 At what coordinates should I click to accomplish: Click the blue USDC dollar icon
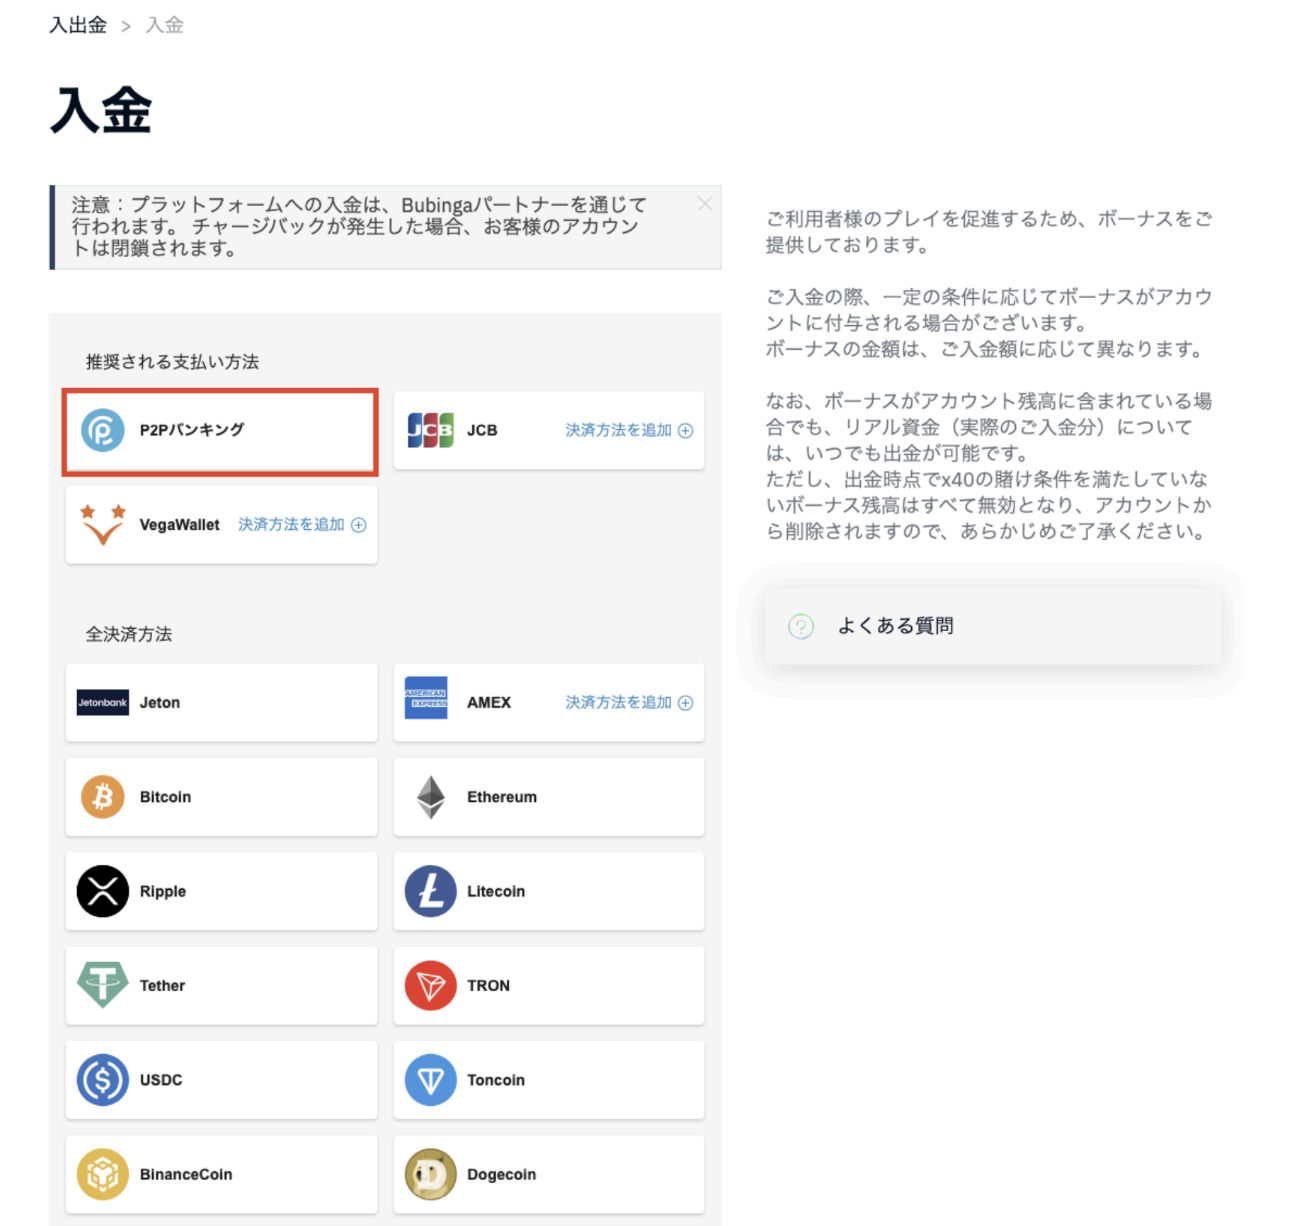coord(102,1080)
